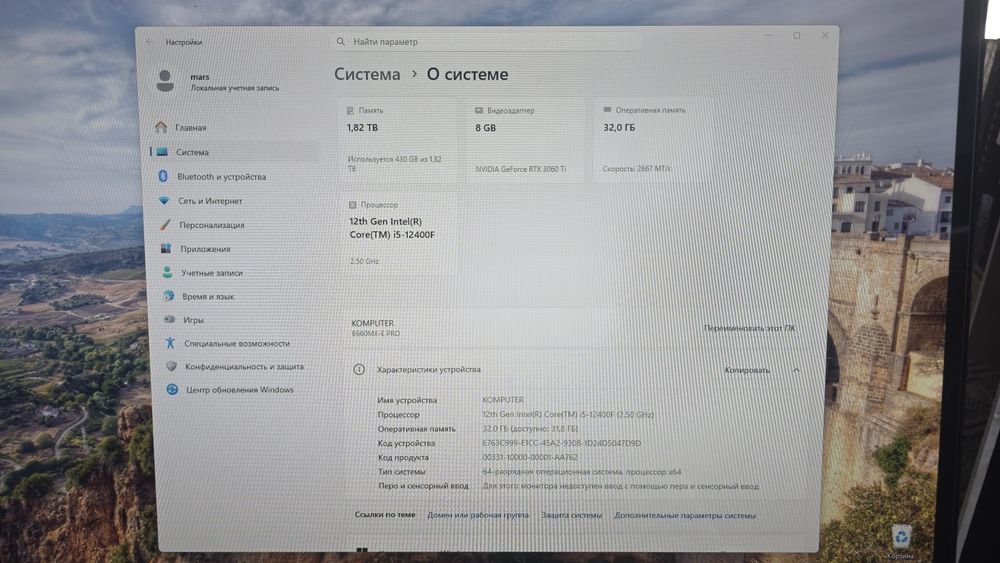Select the Система monitor icon
Viewport: 1000px width, 563px height.
click(163, 152)
